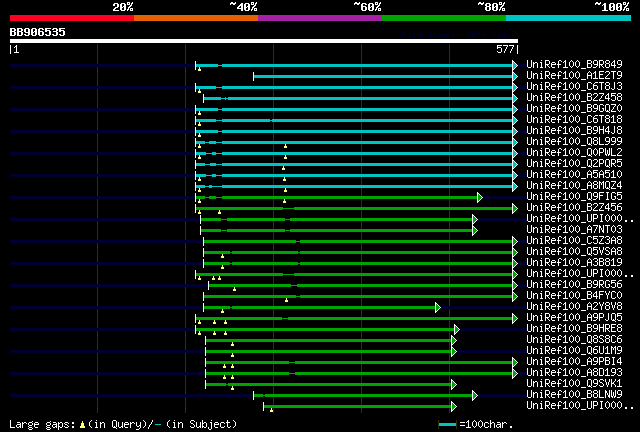Select the UniRef100_A8D193 label
The width and height of the screenshot is (640, 432).
click(574, 373)
